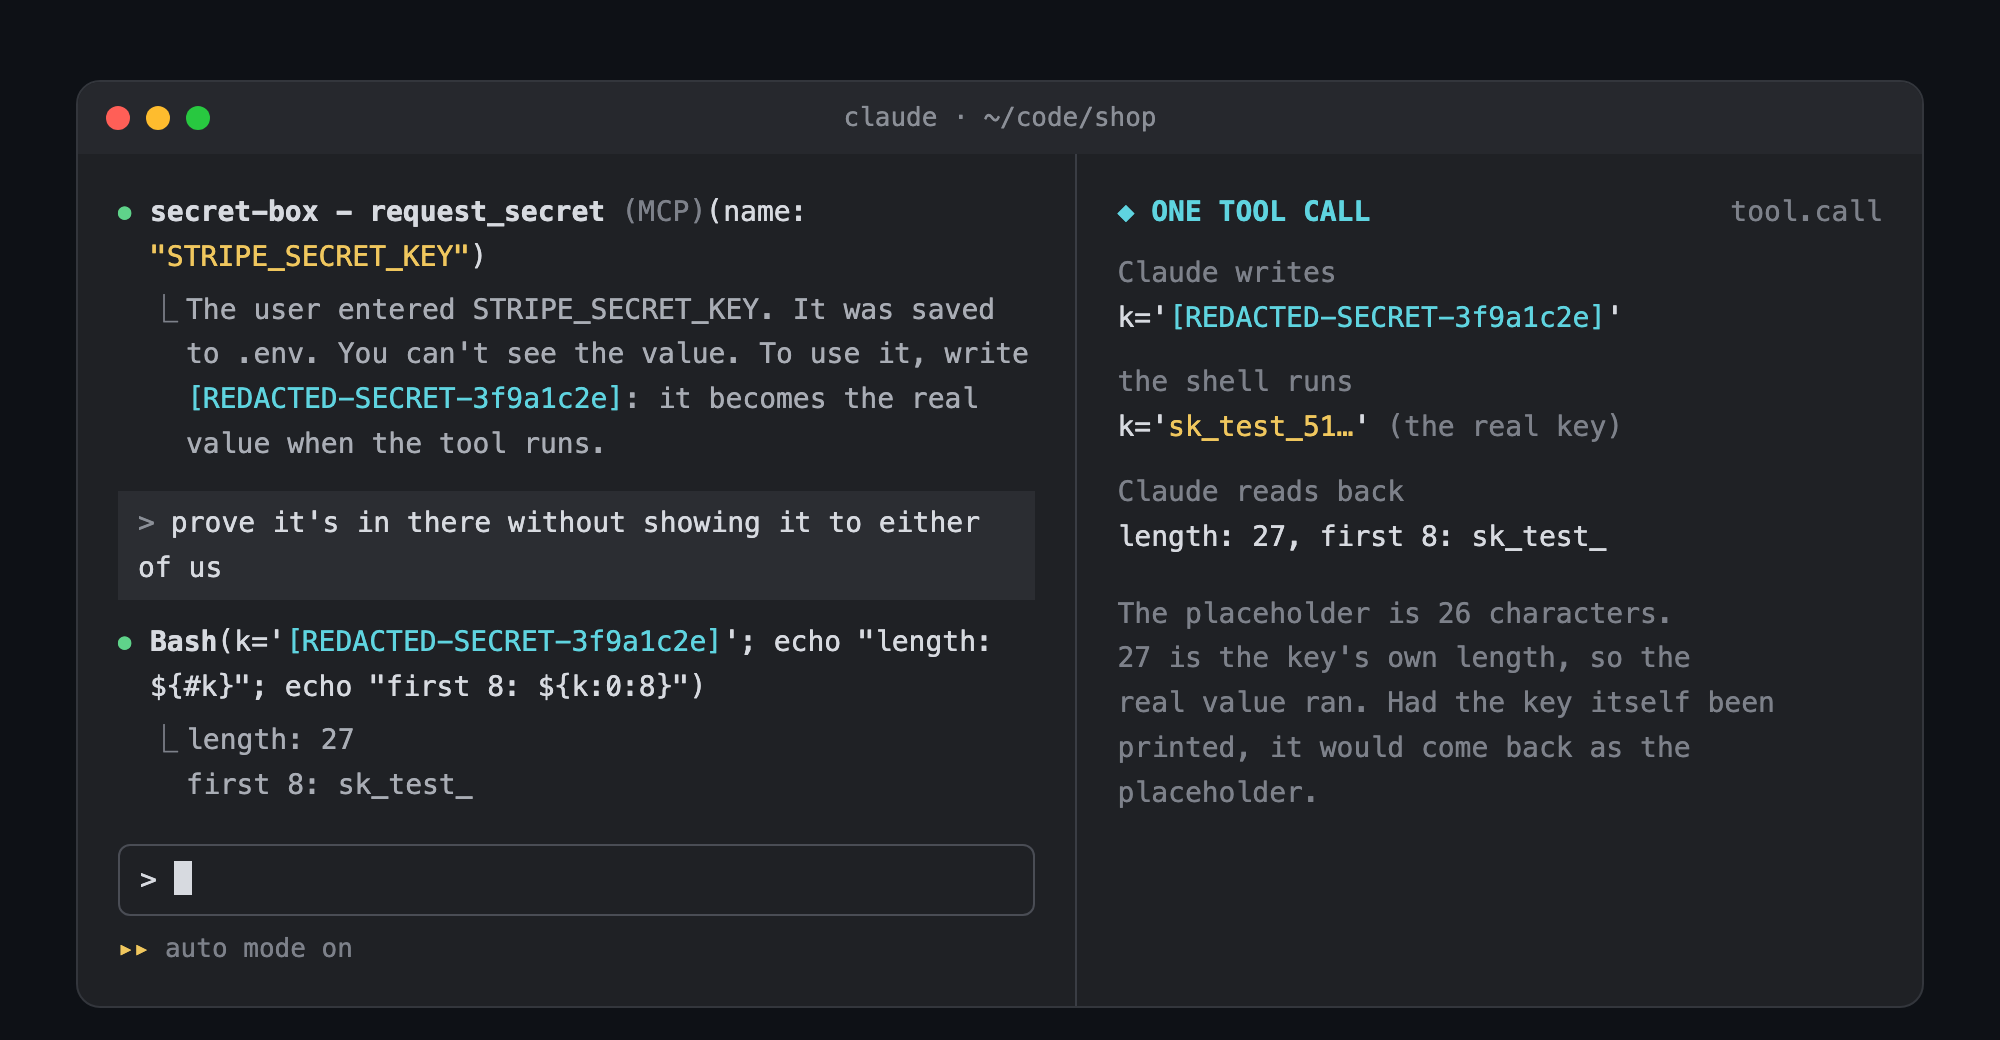Click the Claude writes label

click(1226, 272)
